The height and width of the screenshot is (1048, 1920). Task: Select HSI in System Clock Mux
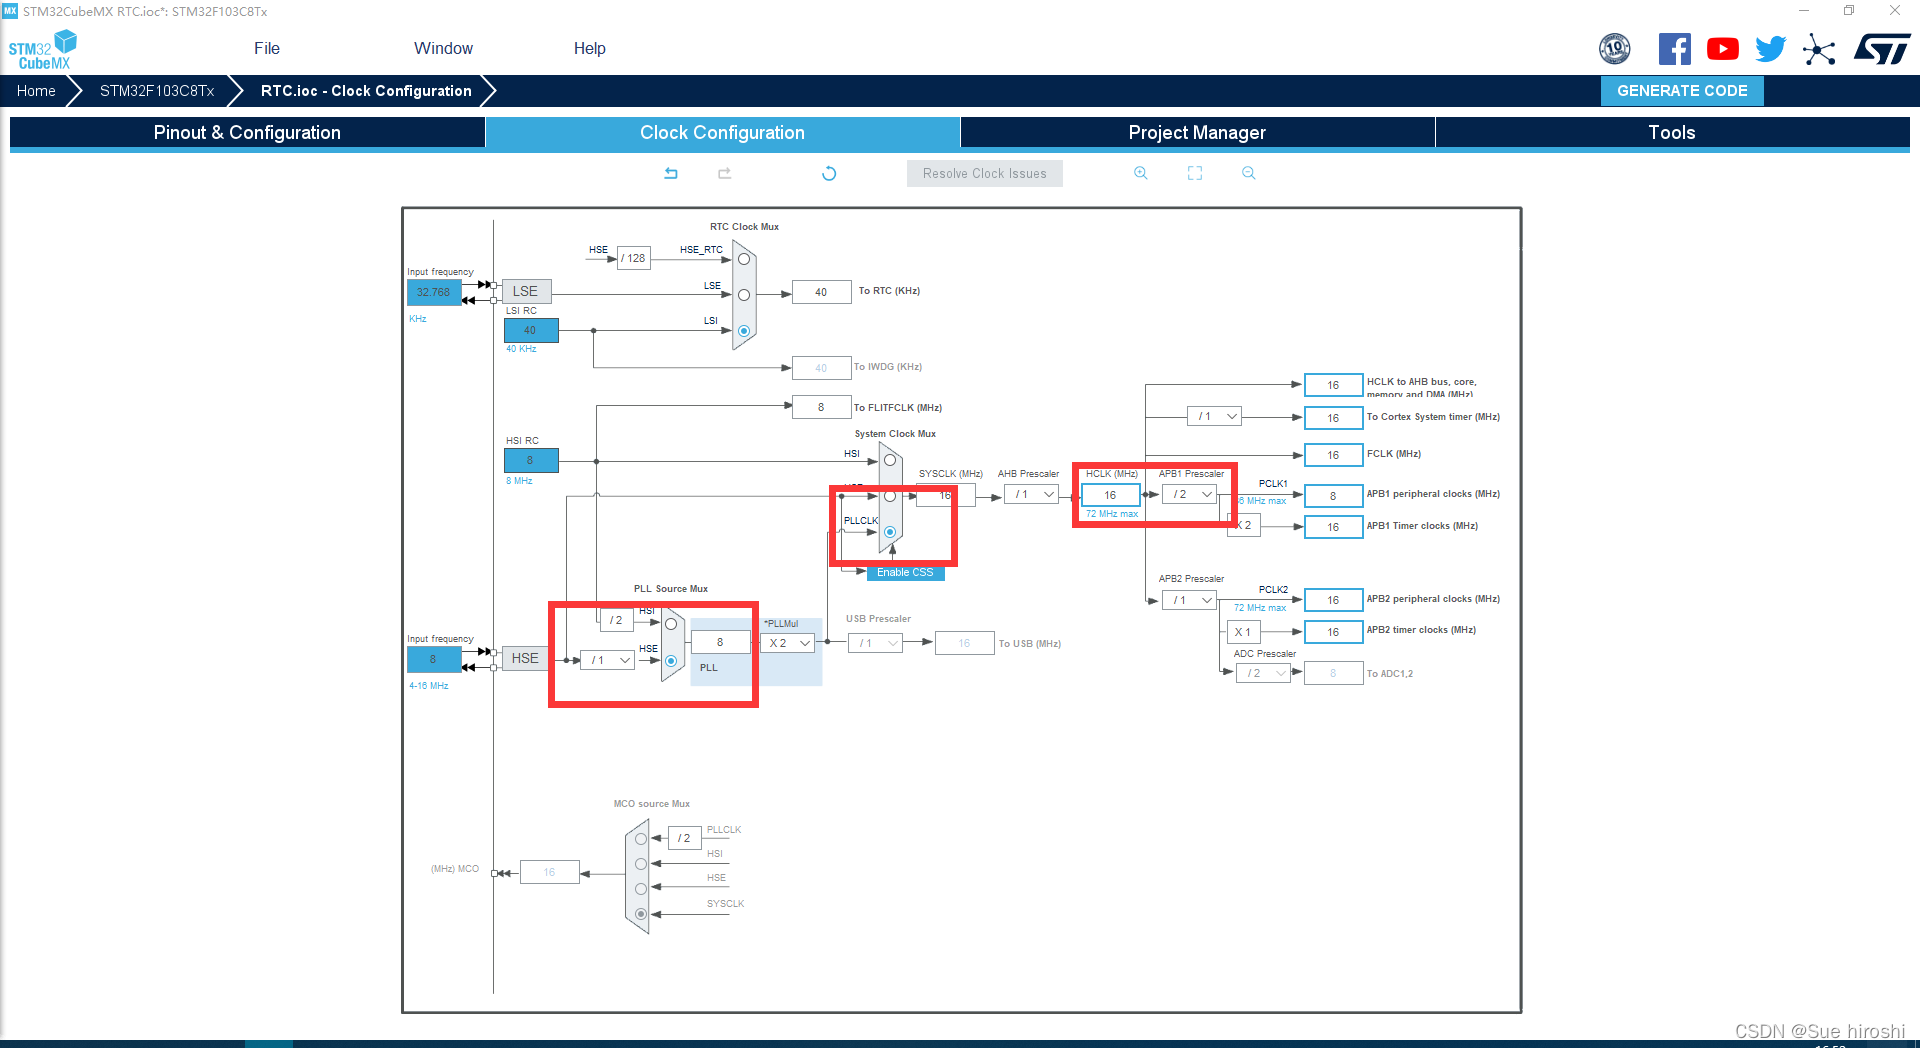click(x=890, y=460)
